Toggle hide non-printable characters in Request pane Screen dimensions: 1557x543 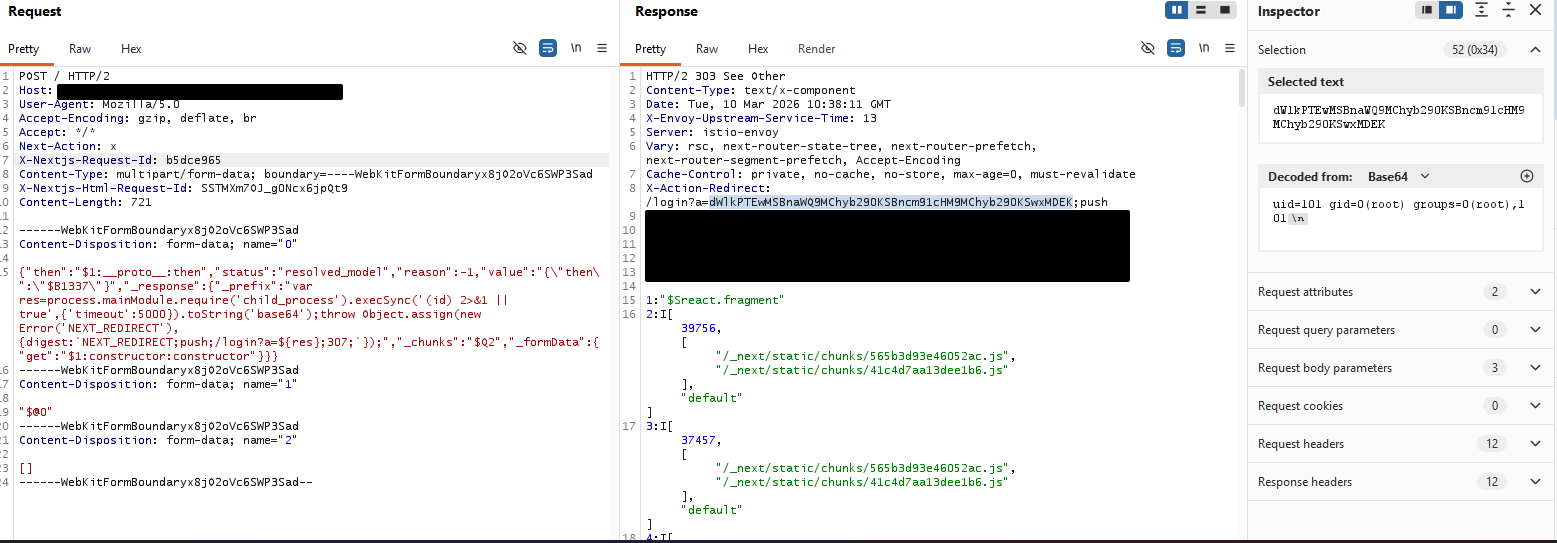tap(519, 48)
